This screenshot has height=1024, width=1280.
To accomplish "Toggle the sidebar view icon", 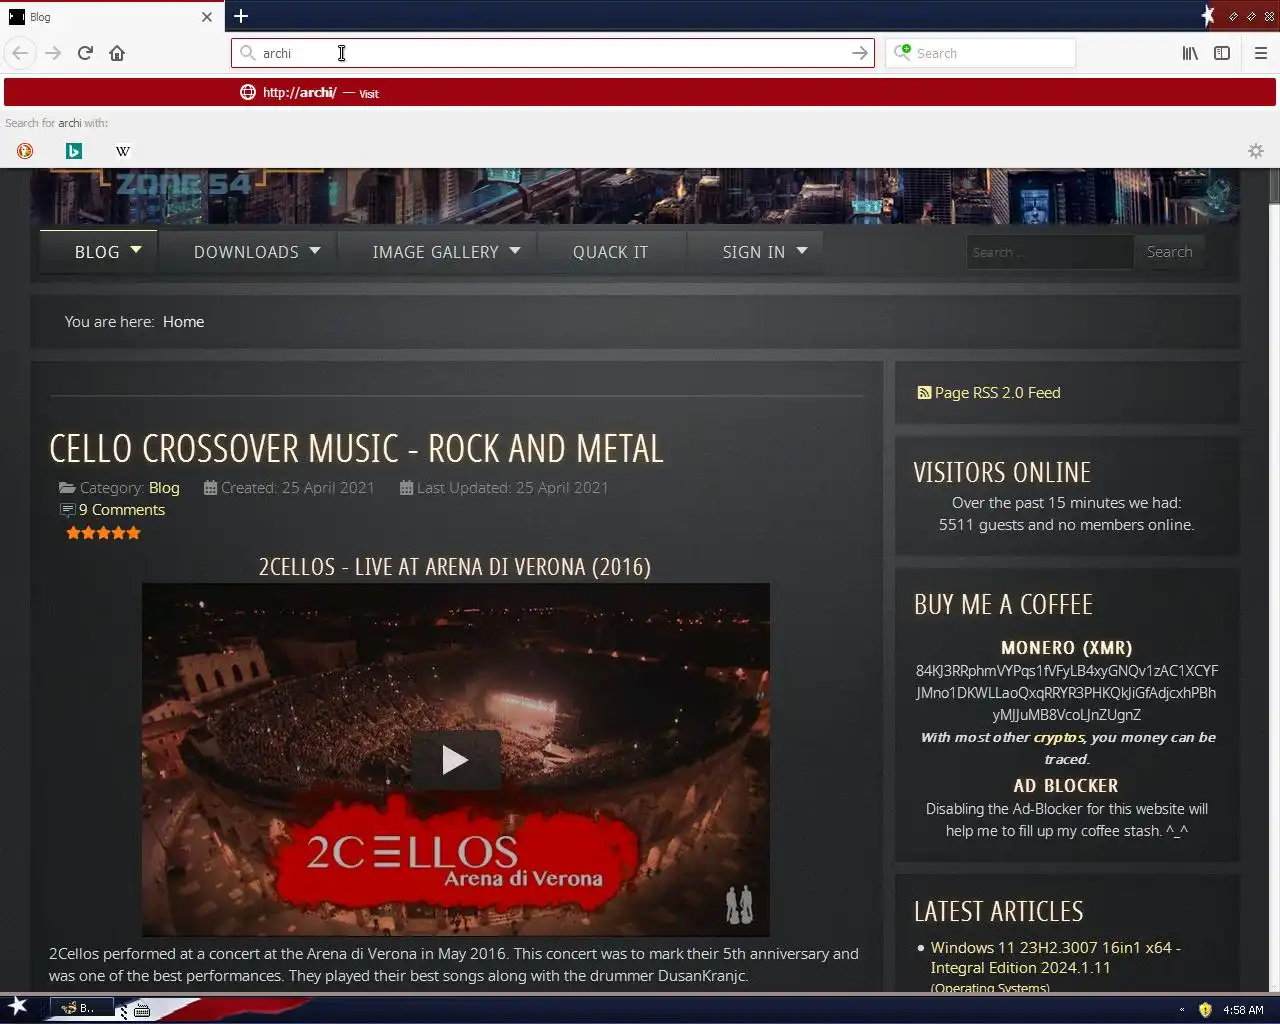I will (1222, 53).
